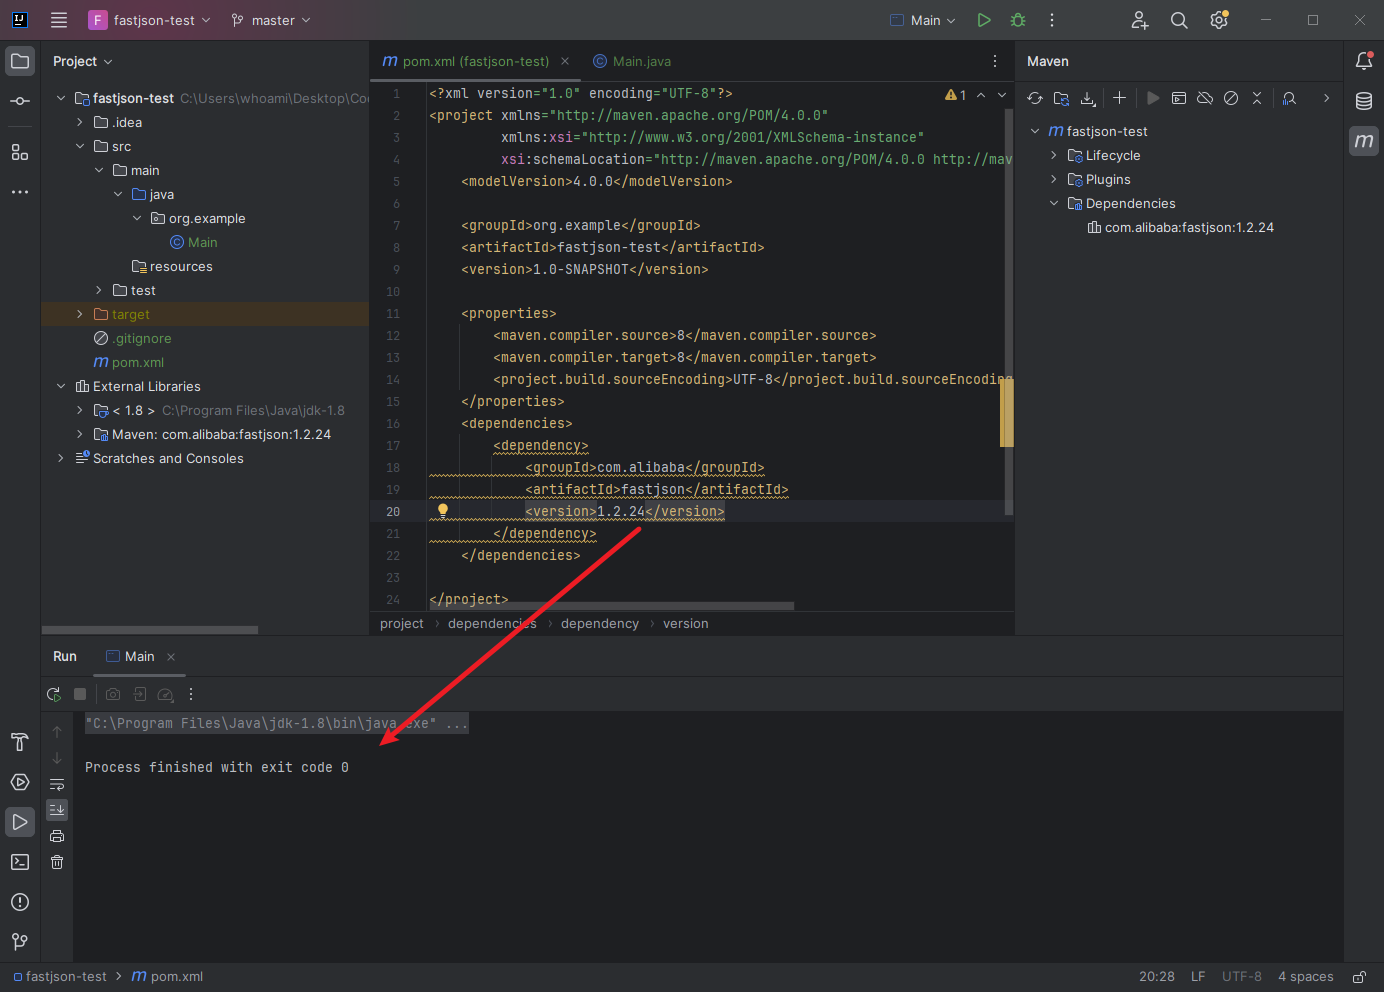Open the Terminal tool window
This screenshot has height=992, width=1384.
pos(20,862)
